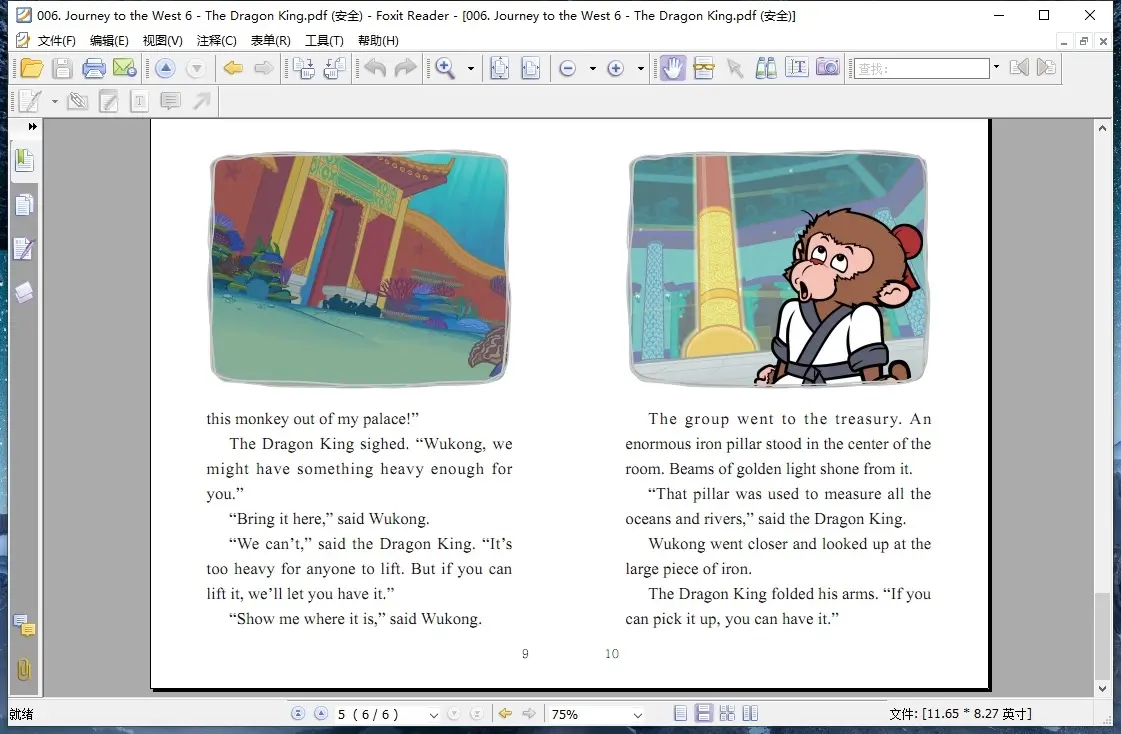Viewport: 1121px width, 734px height.
Task: Go to the first page button
Action: coord(298,714)
